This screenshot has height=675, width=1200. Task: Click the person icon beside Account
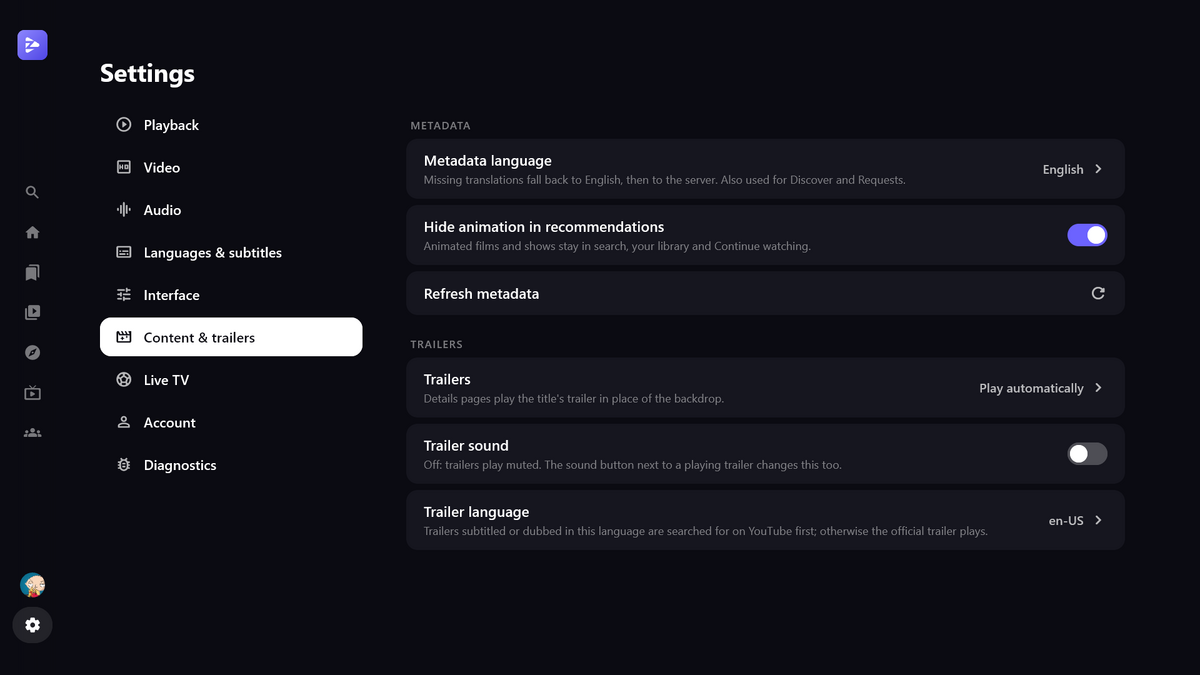124,422
